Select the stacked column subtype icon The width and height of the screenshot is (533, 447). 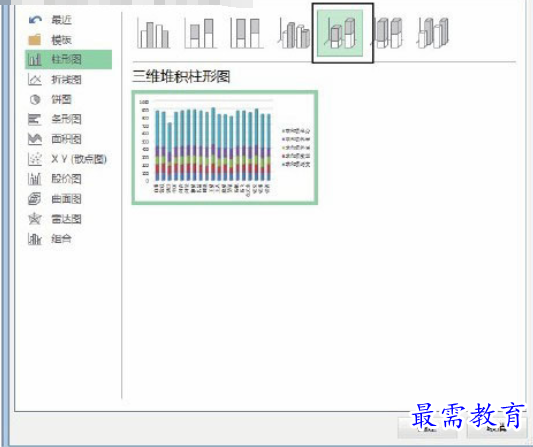(x=201, y=33)
